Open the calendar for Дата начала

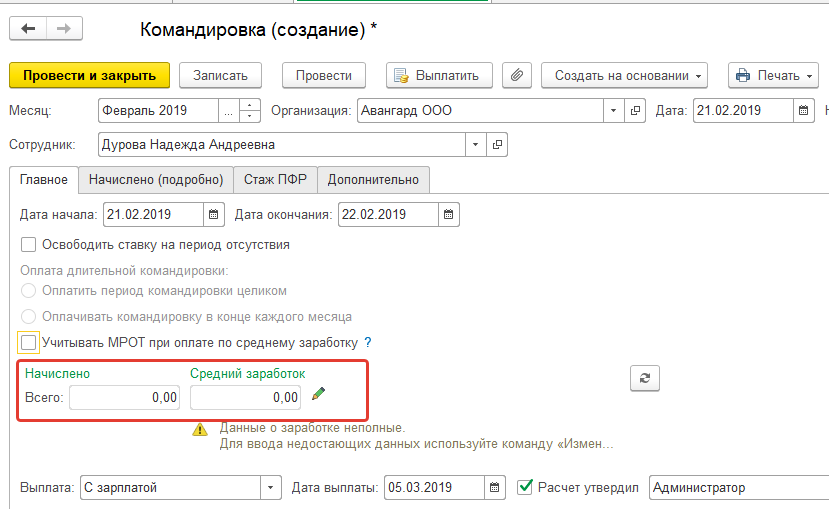point(214,214)
